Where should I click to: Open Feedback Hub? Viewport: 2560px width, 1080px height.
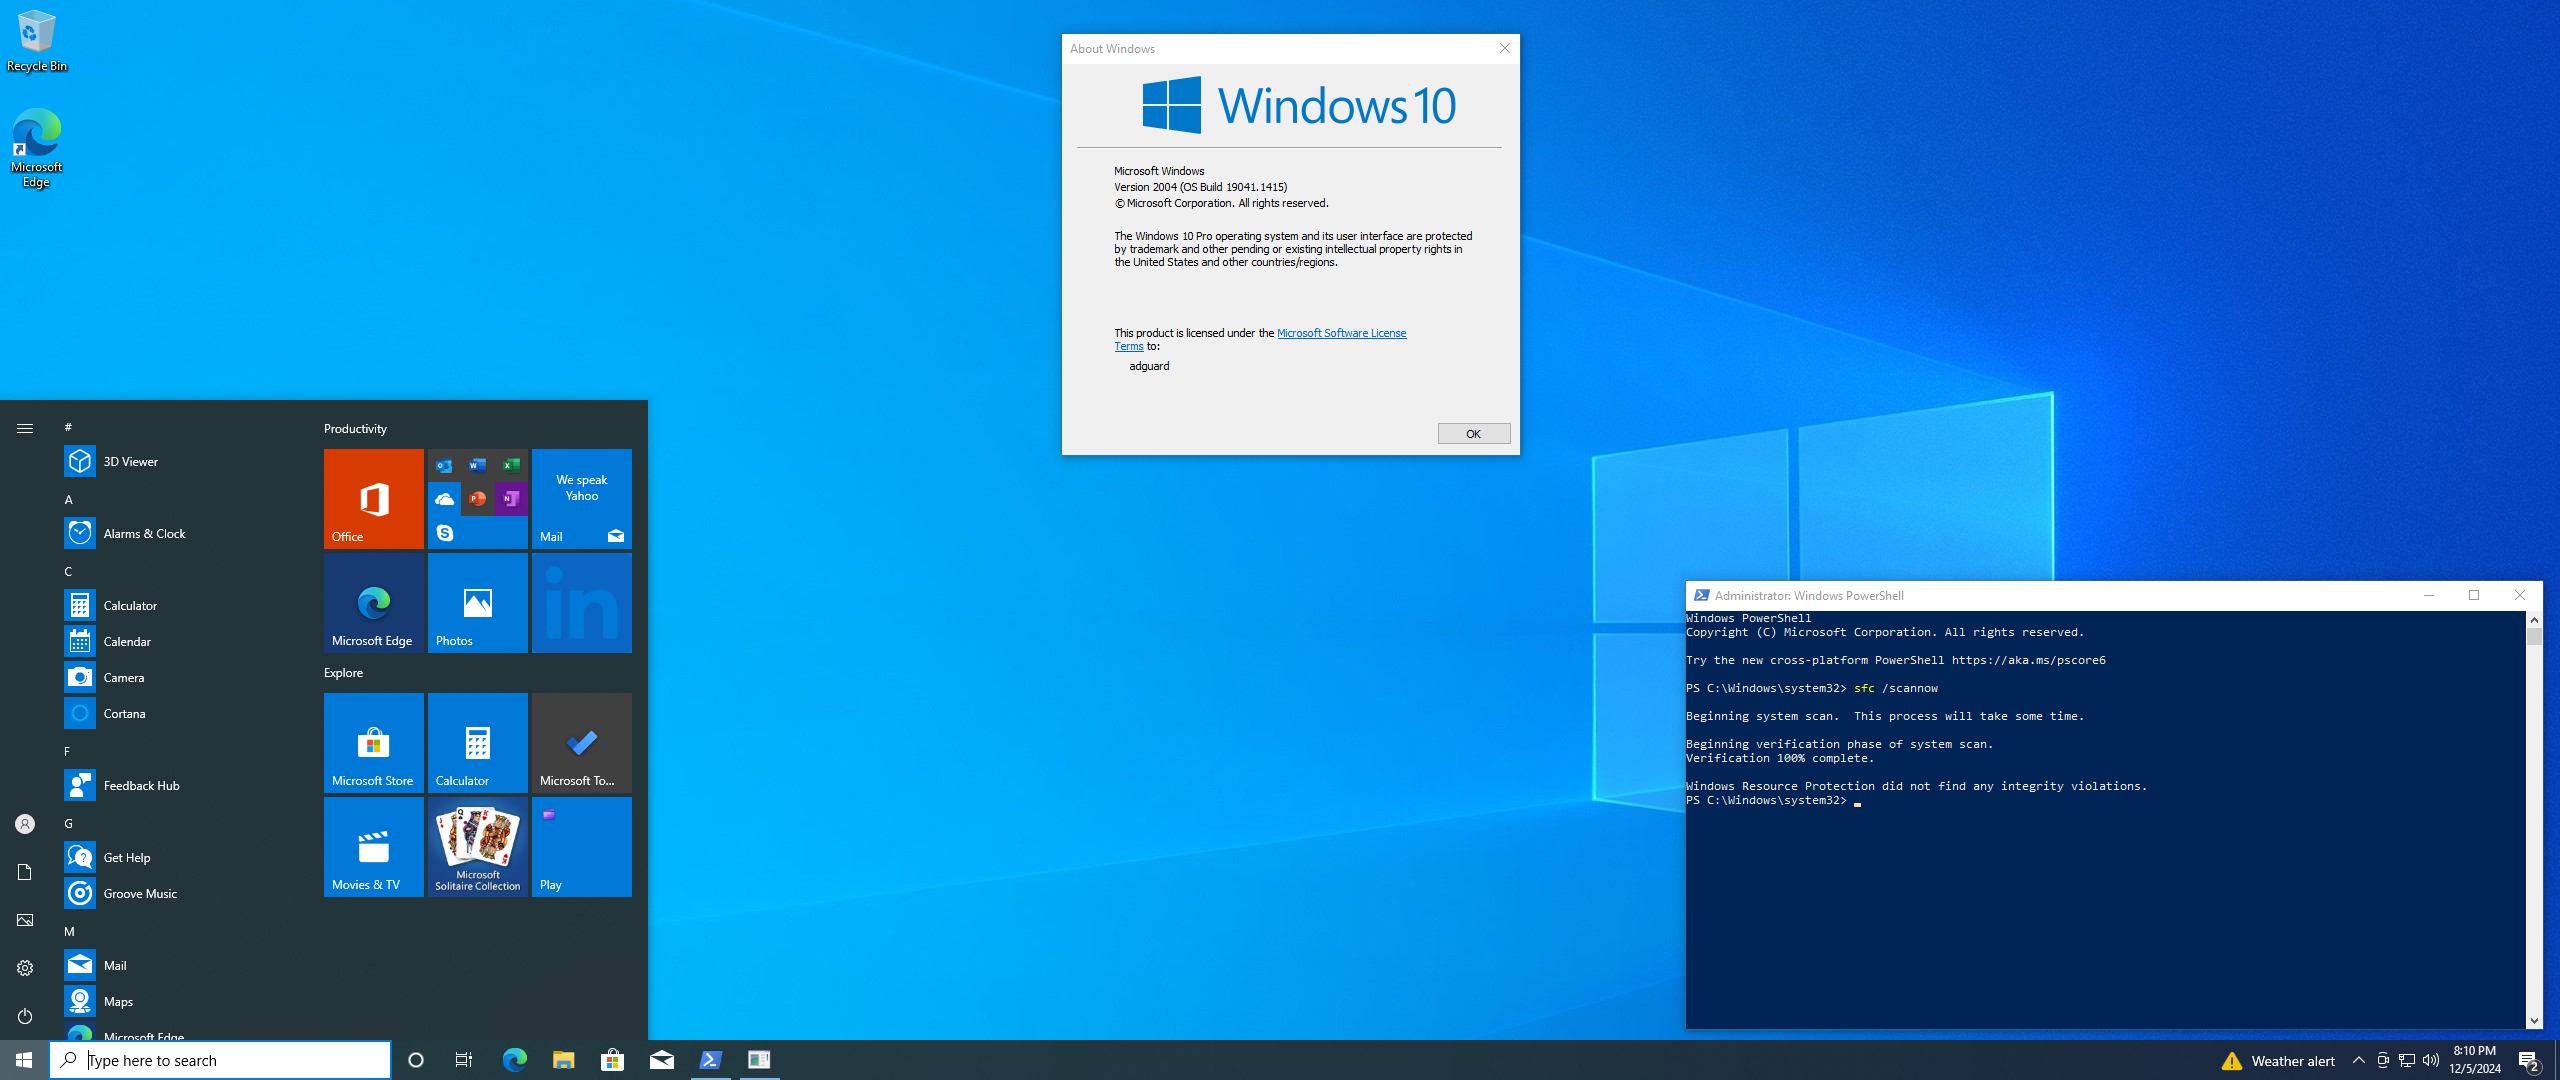[x=180, y=785]
